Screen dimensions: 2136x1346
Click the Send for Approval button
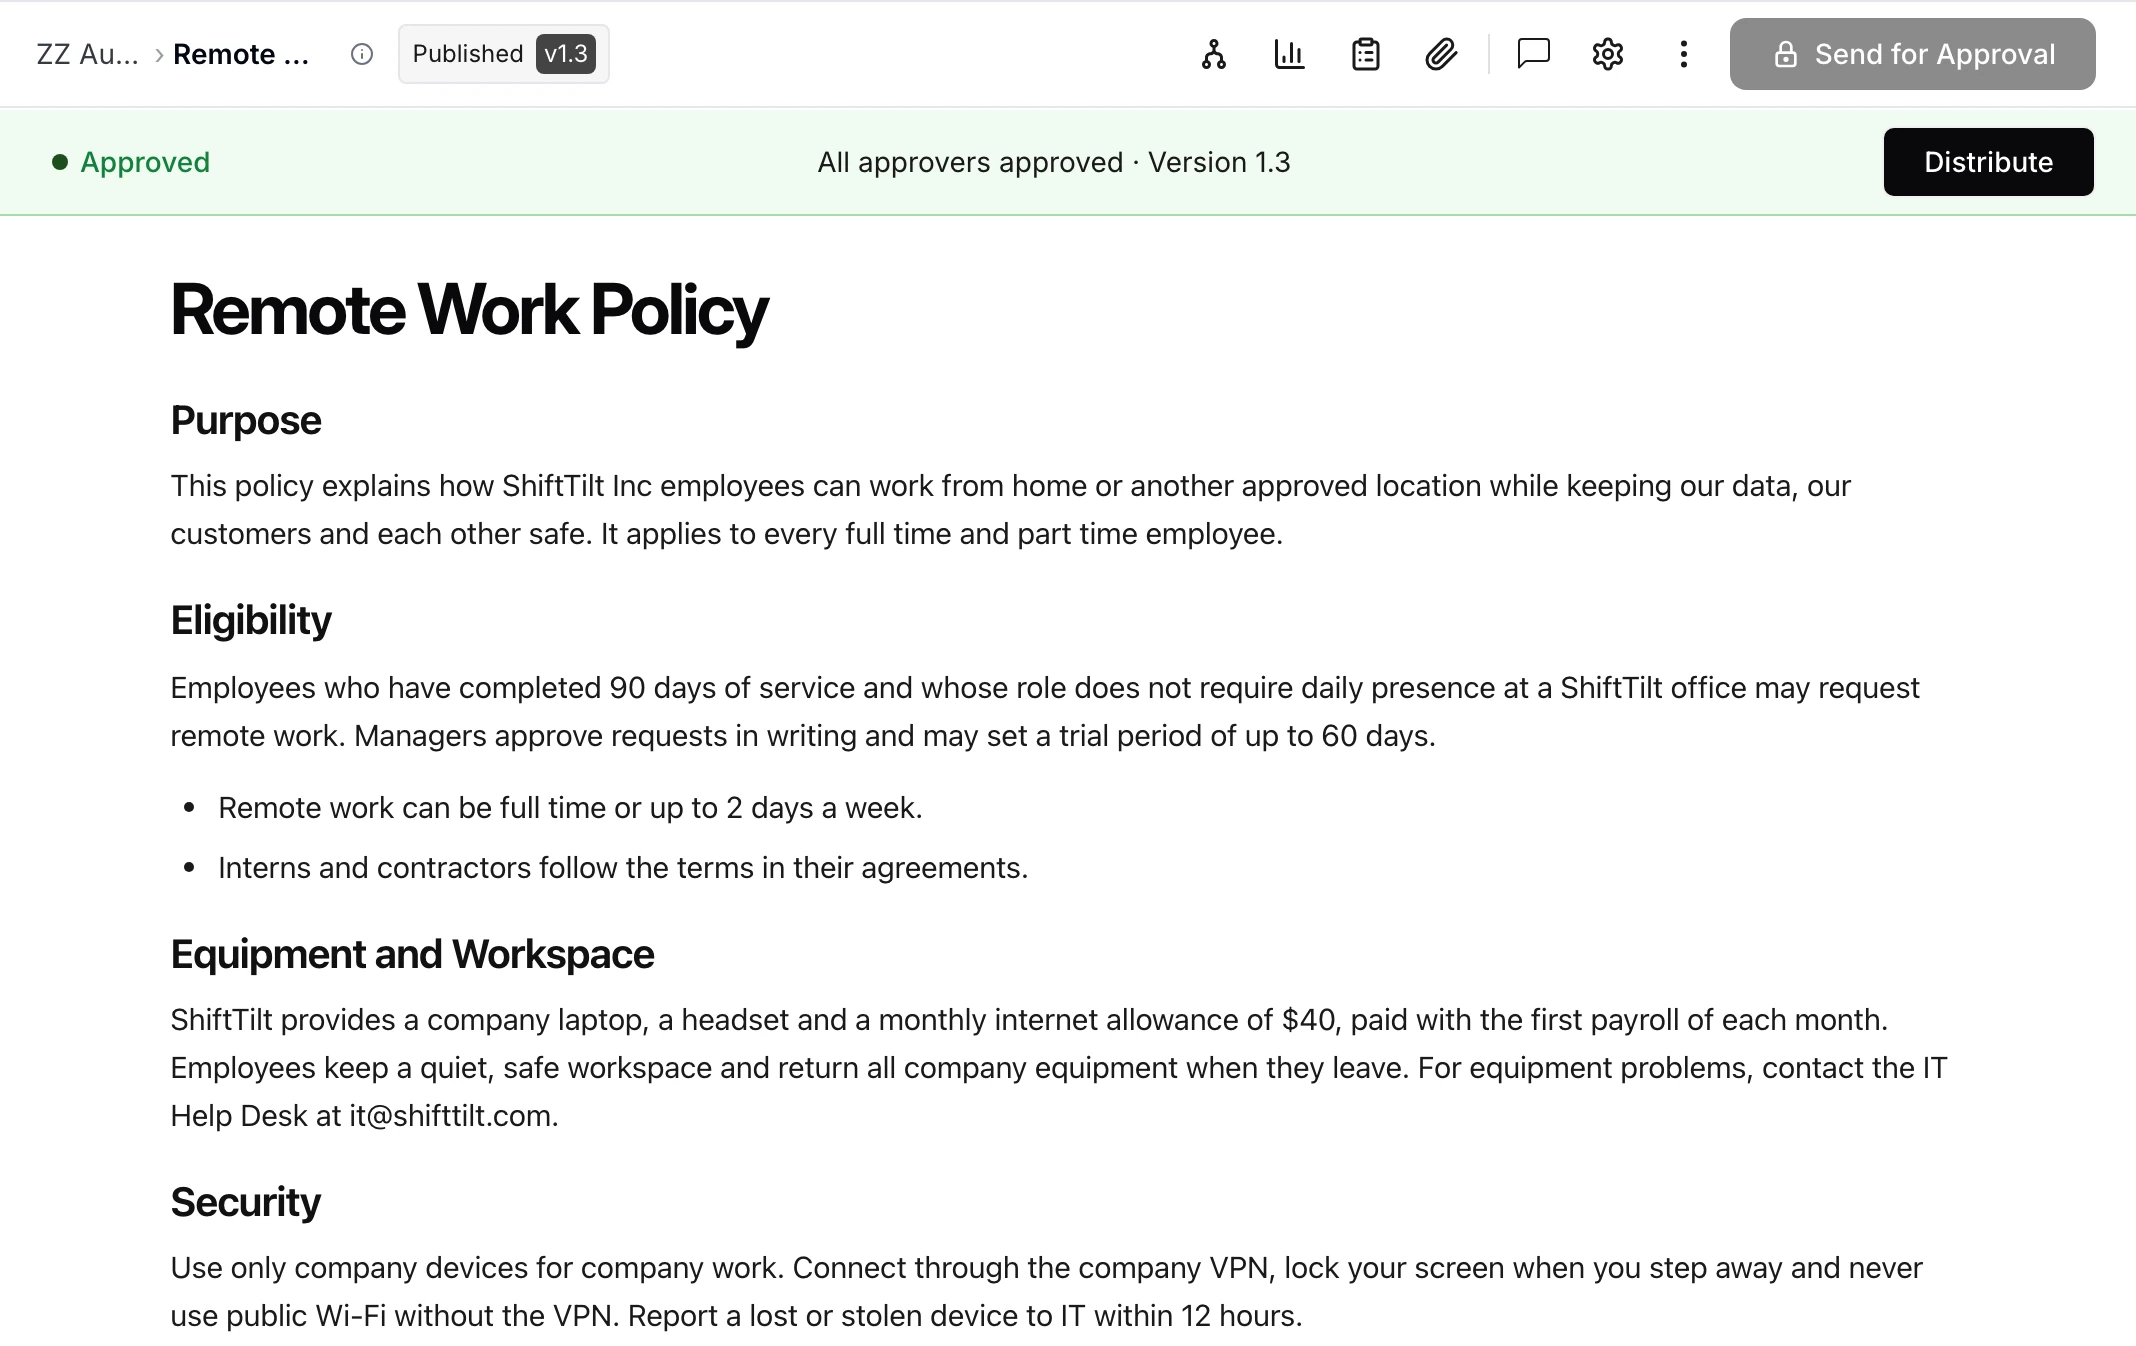(x=1912, y=54)
